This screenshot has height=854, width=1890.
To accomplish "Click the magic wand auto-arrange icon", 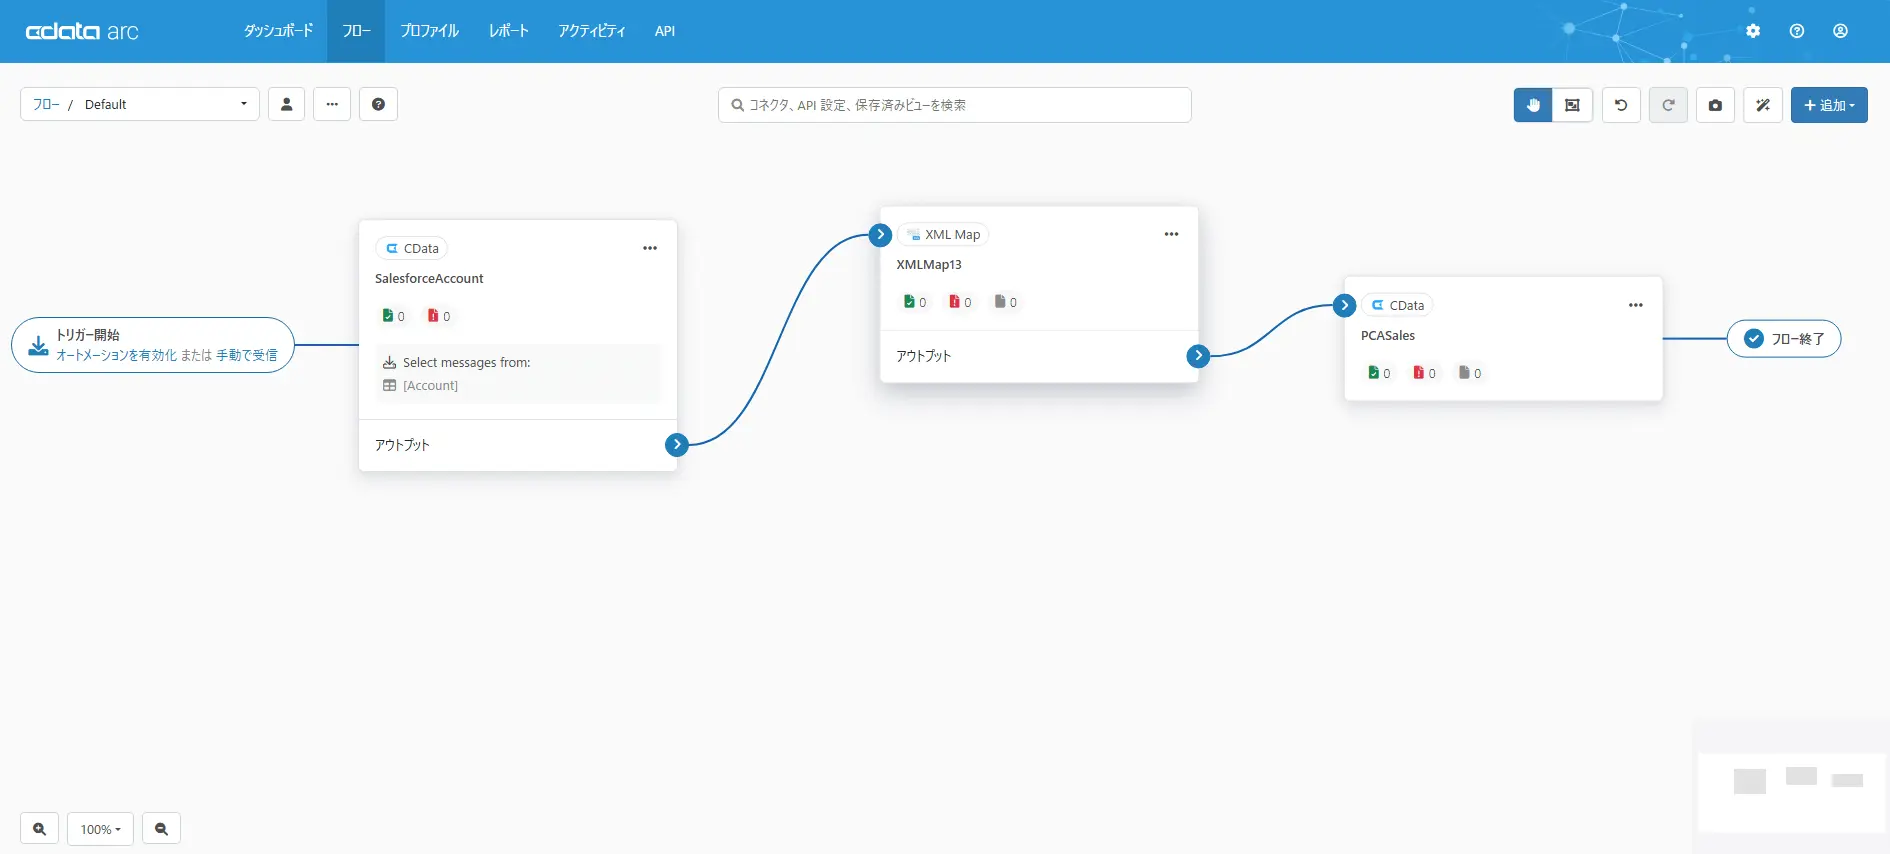I will 1763,105.
